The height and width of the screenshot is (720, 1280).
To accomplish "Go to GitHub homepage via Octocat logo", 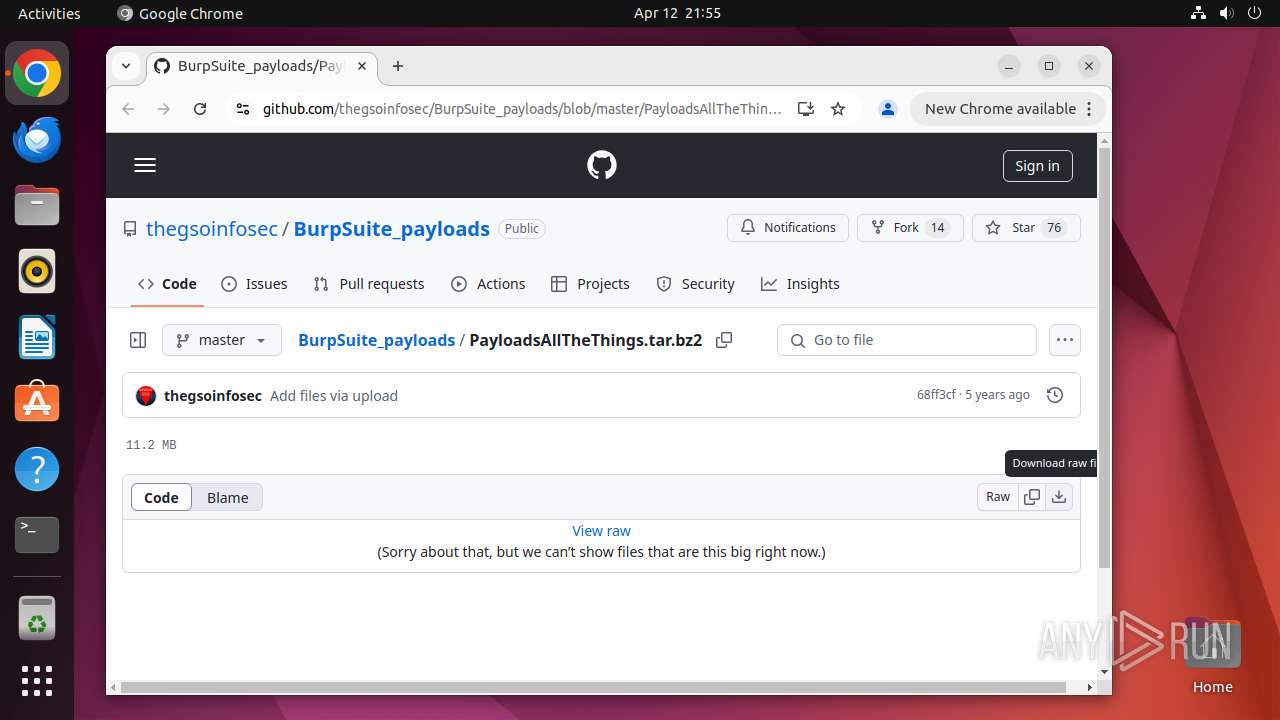I will tap(602, 165).
